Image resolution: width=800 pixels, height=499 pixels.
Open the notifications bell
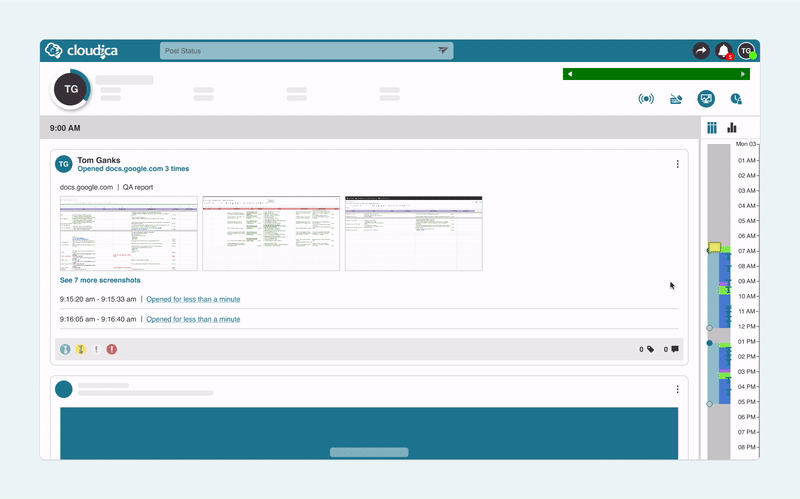pyautogui.click(x=723, y=51)
